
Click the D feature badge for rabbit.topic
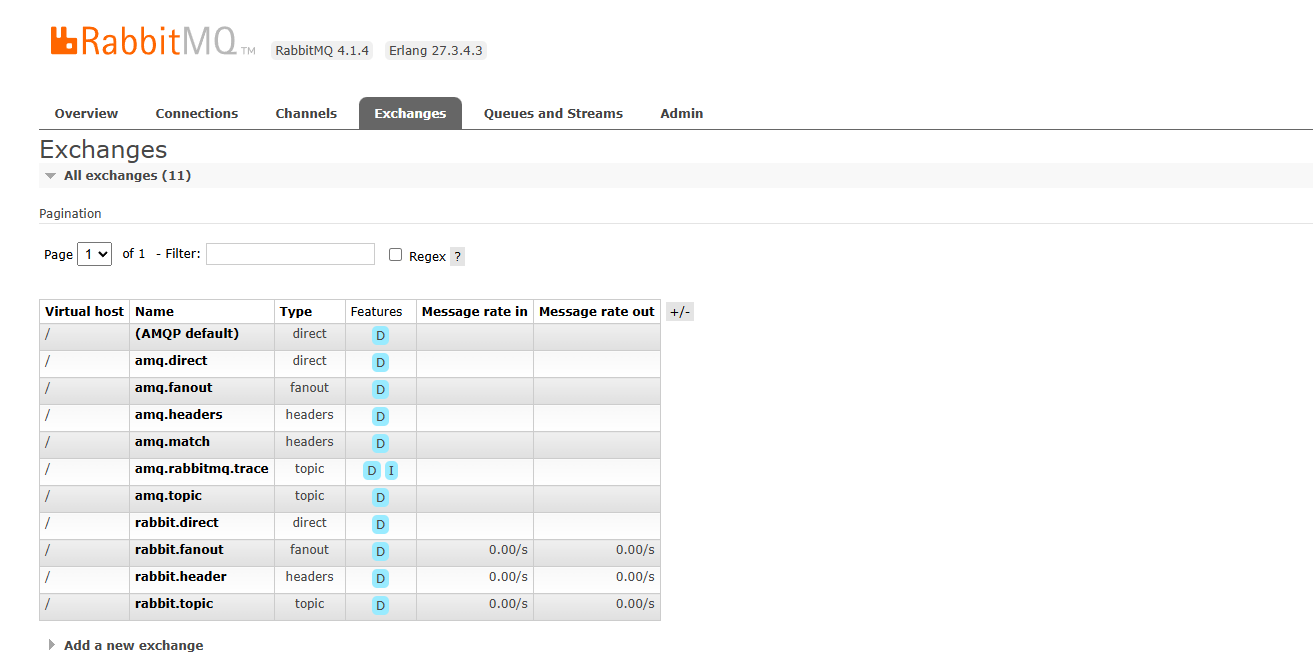click(380, 605)
